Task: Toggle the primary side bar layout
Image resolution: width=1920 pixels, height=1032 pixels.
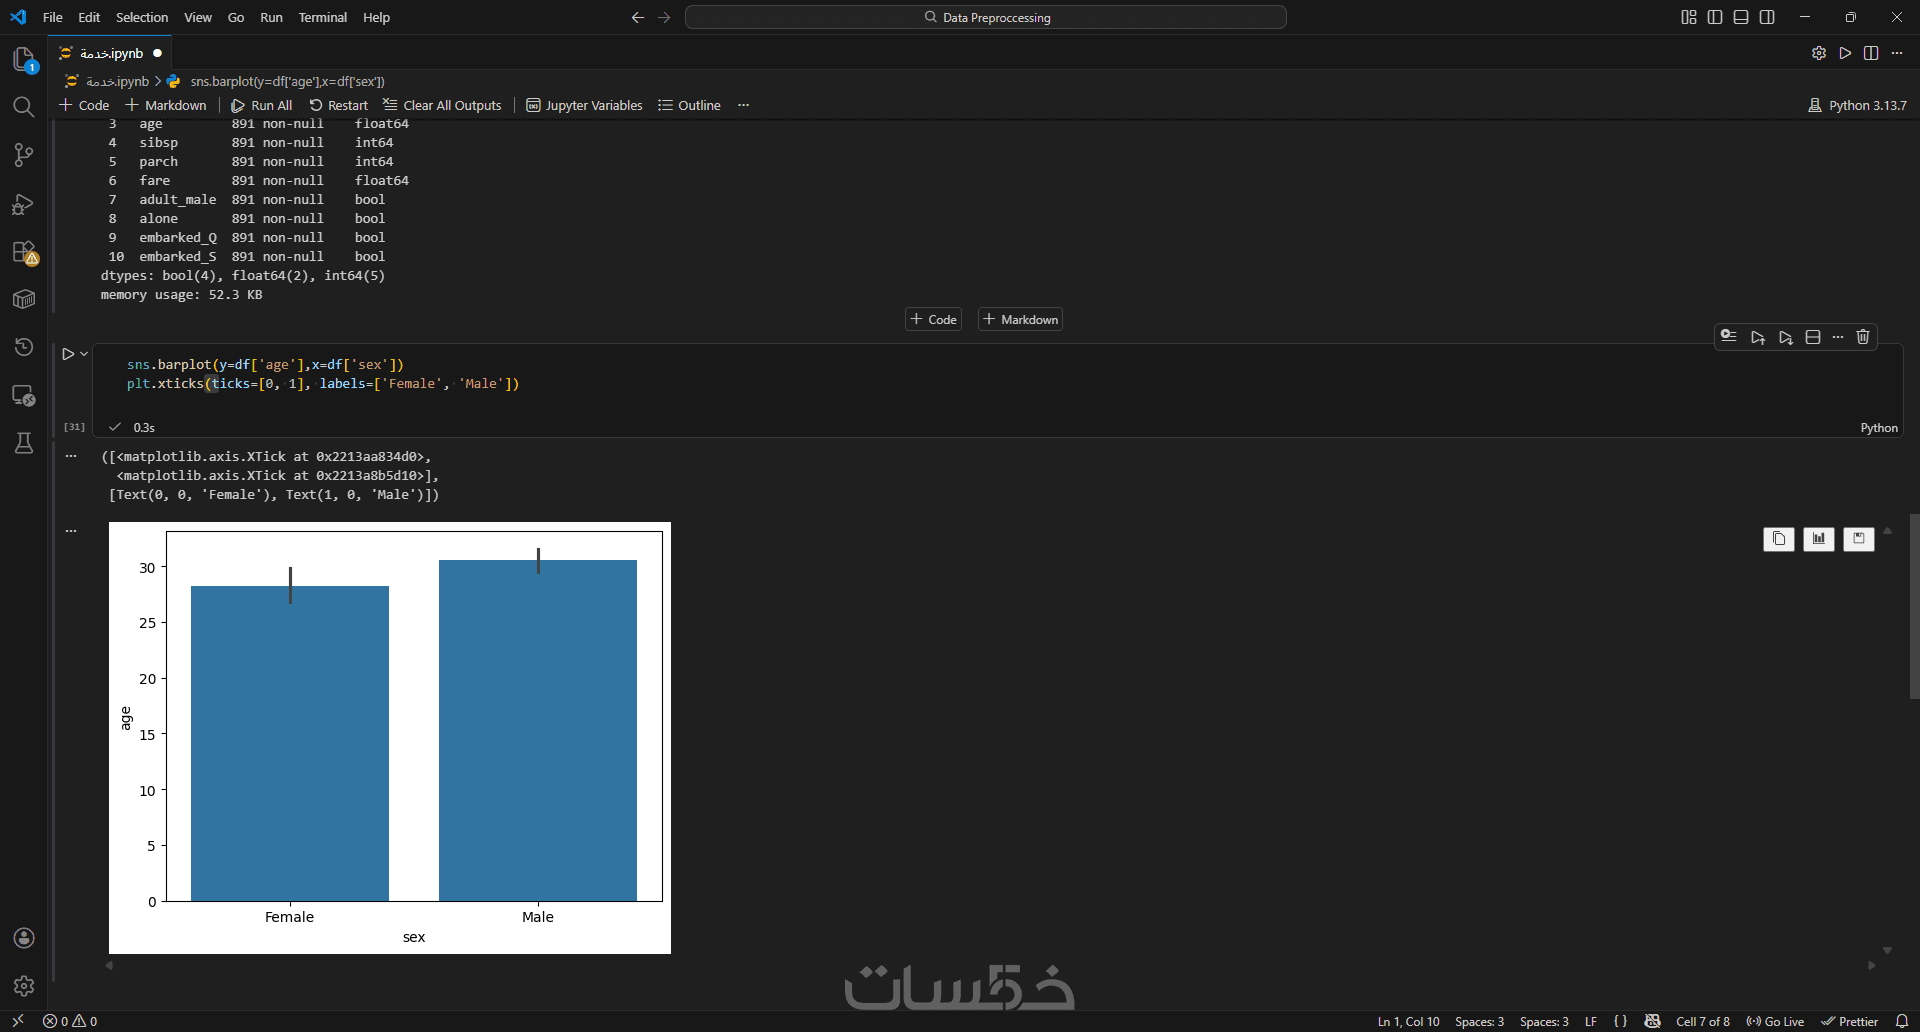Action: pos(1715,17)
